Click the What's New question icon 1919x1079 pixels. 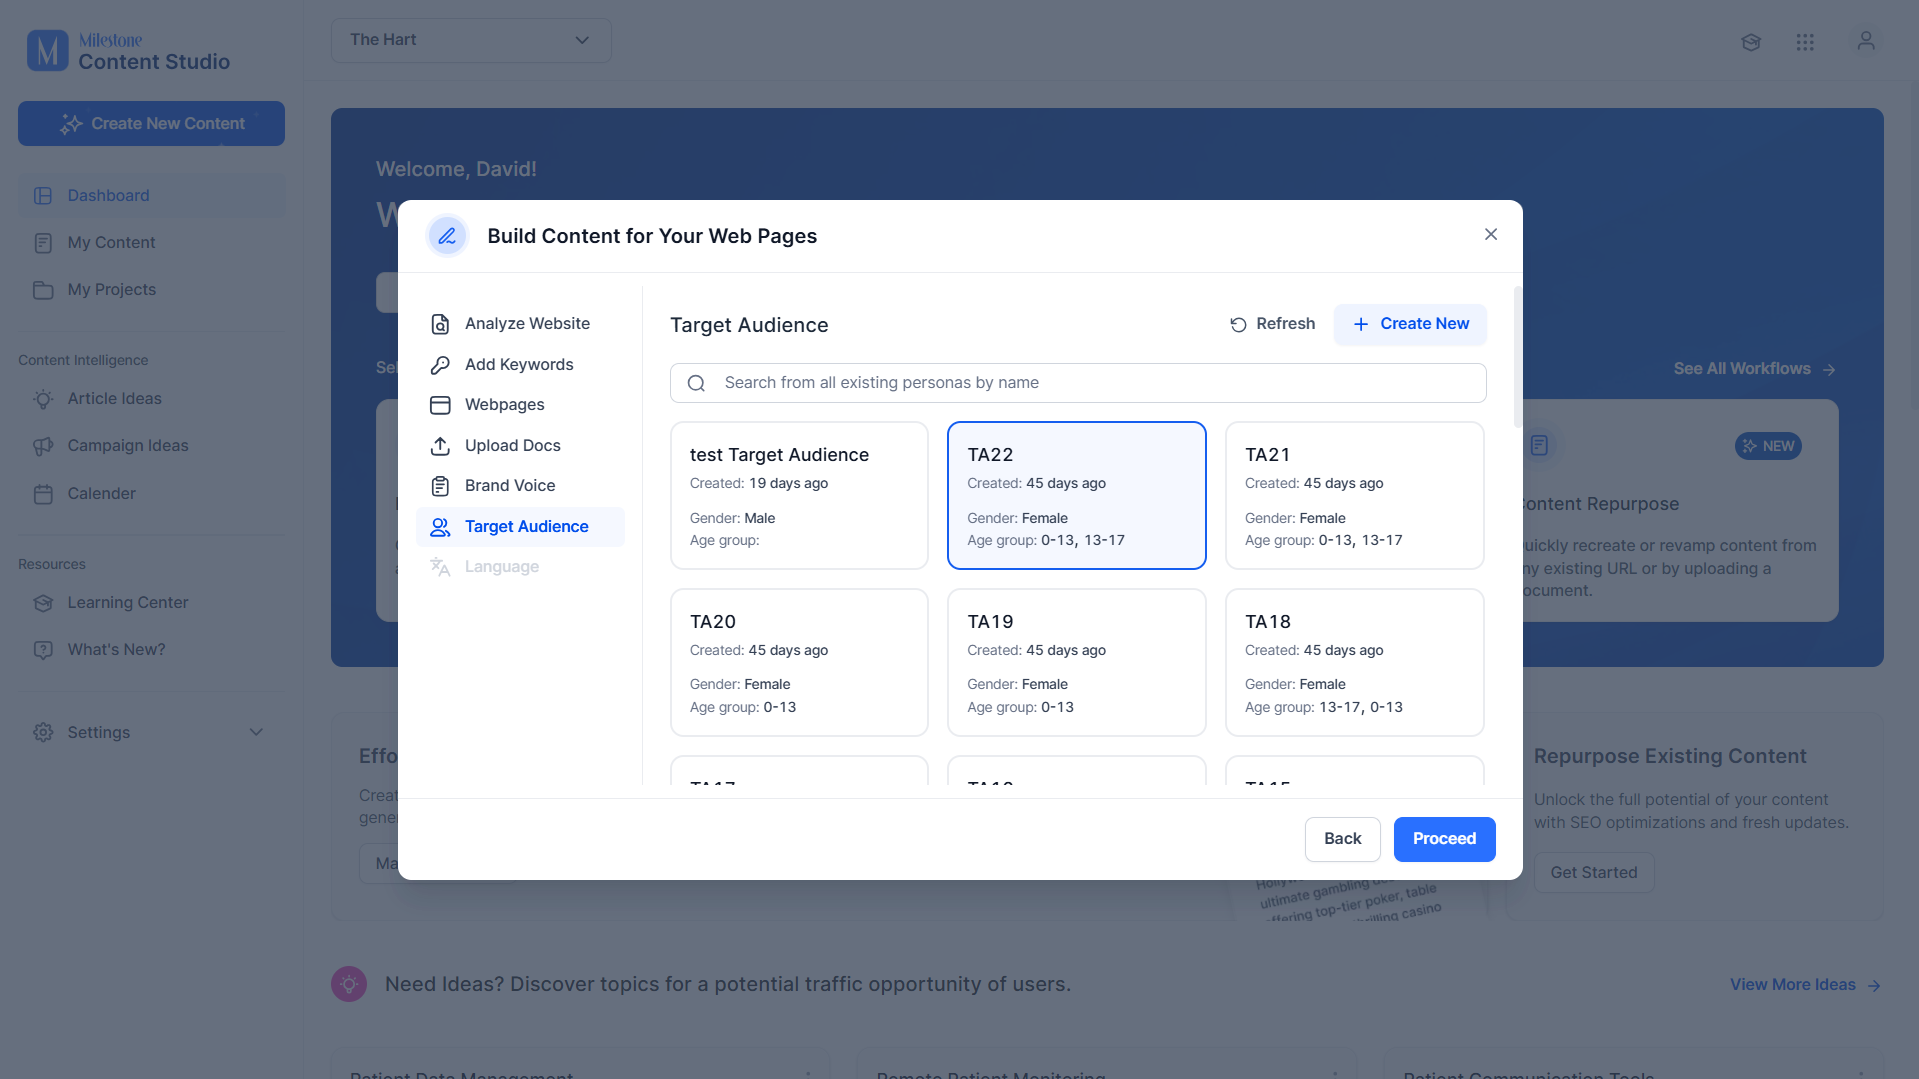(43, 650)
